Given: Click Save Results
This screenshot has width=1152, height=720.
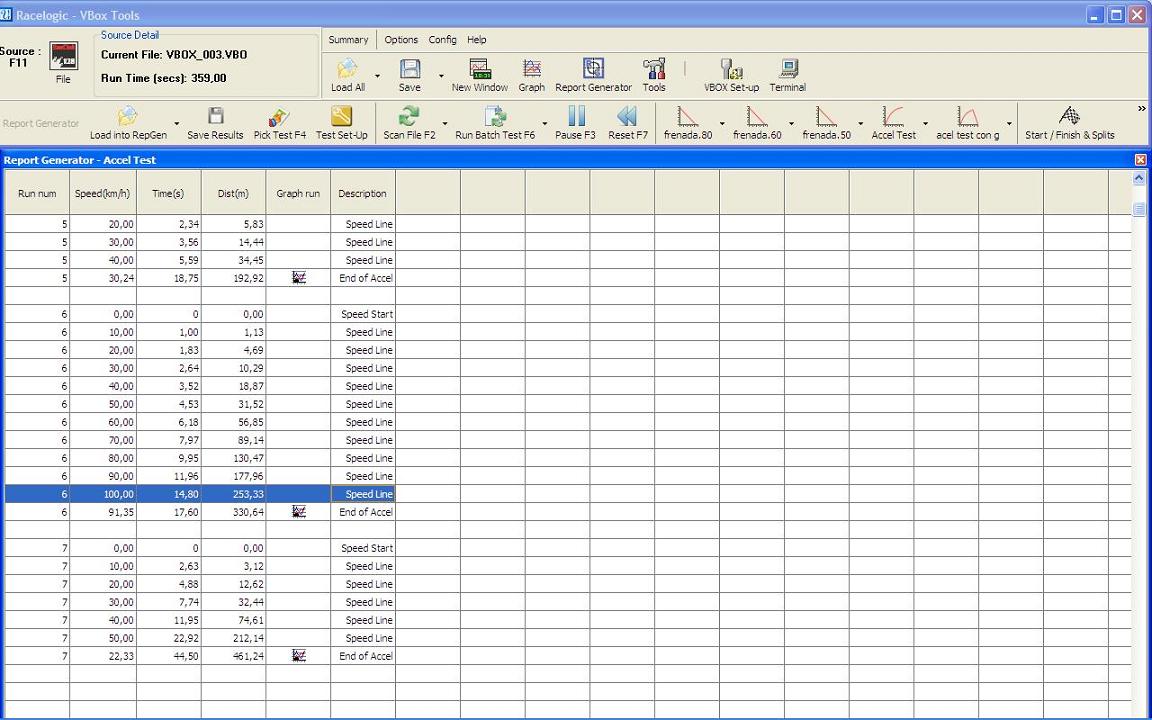Looking at the screenshot, I should [x=215, y=123].
